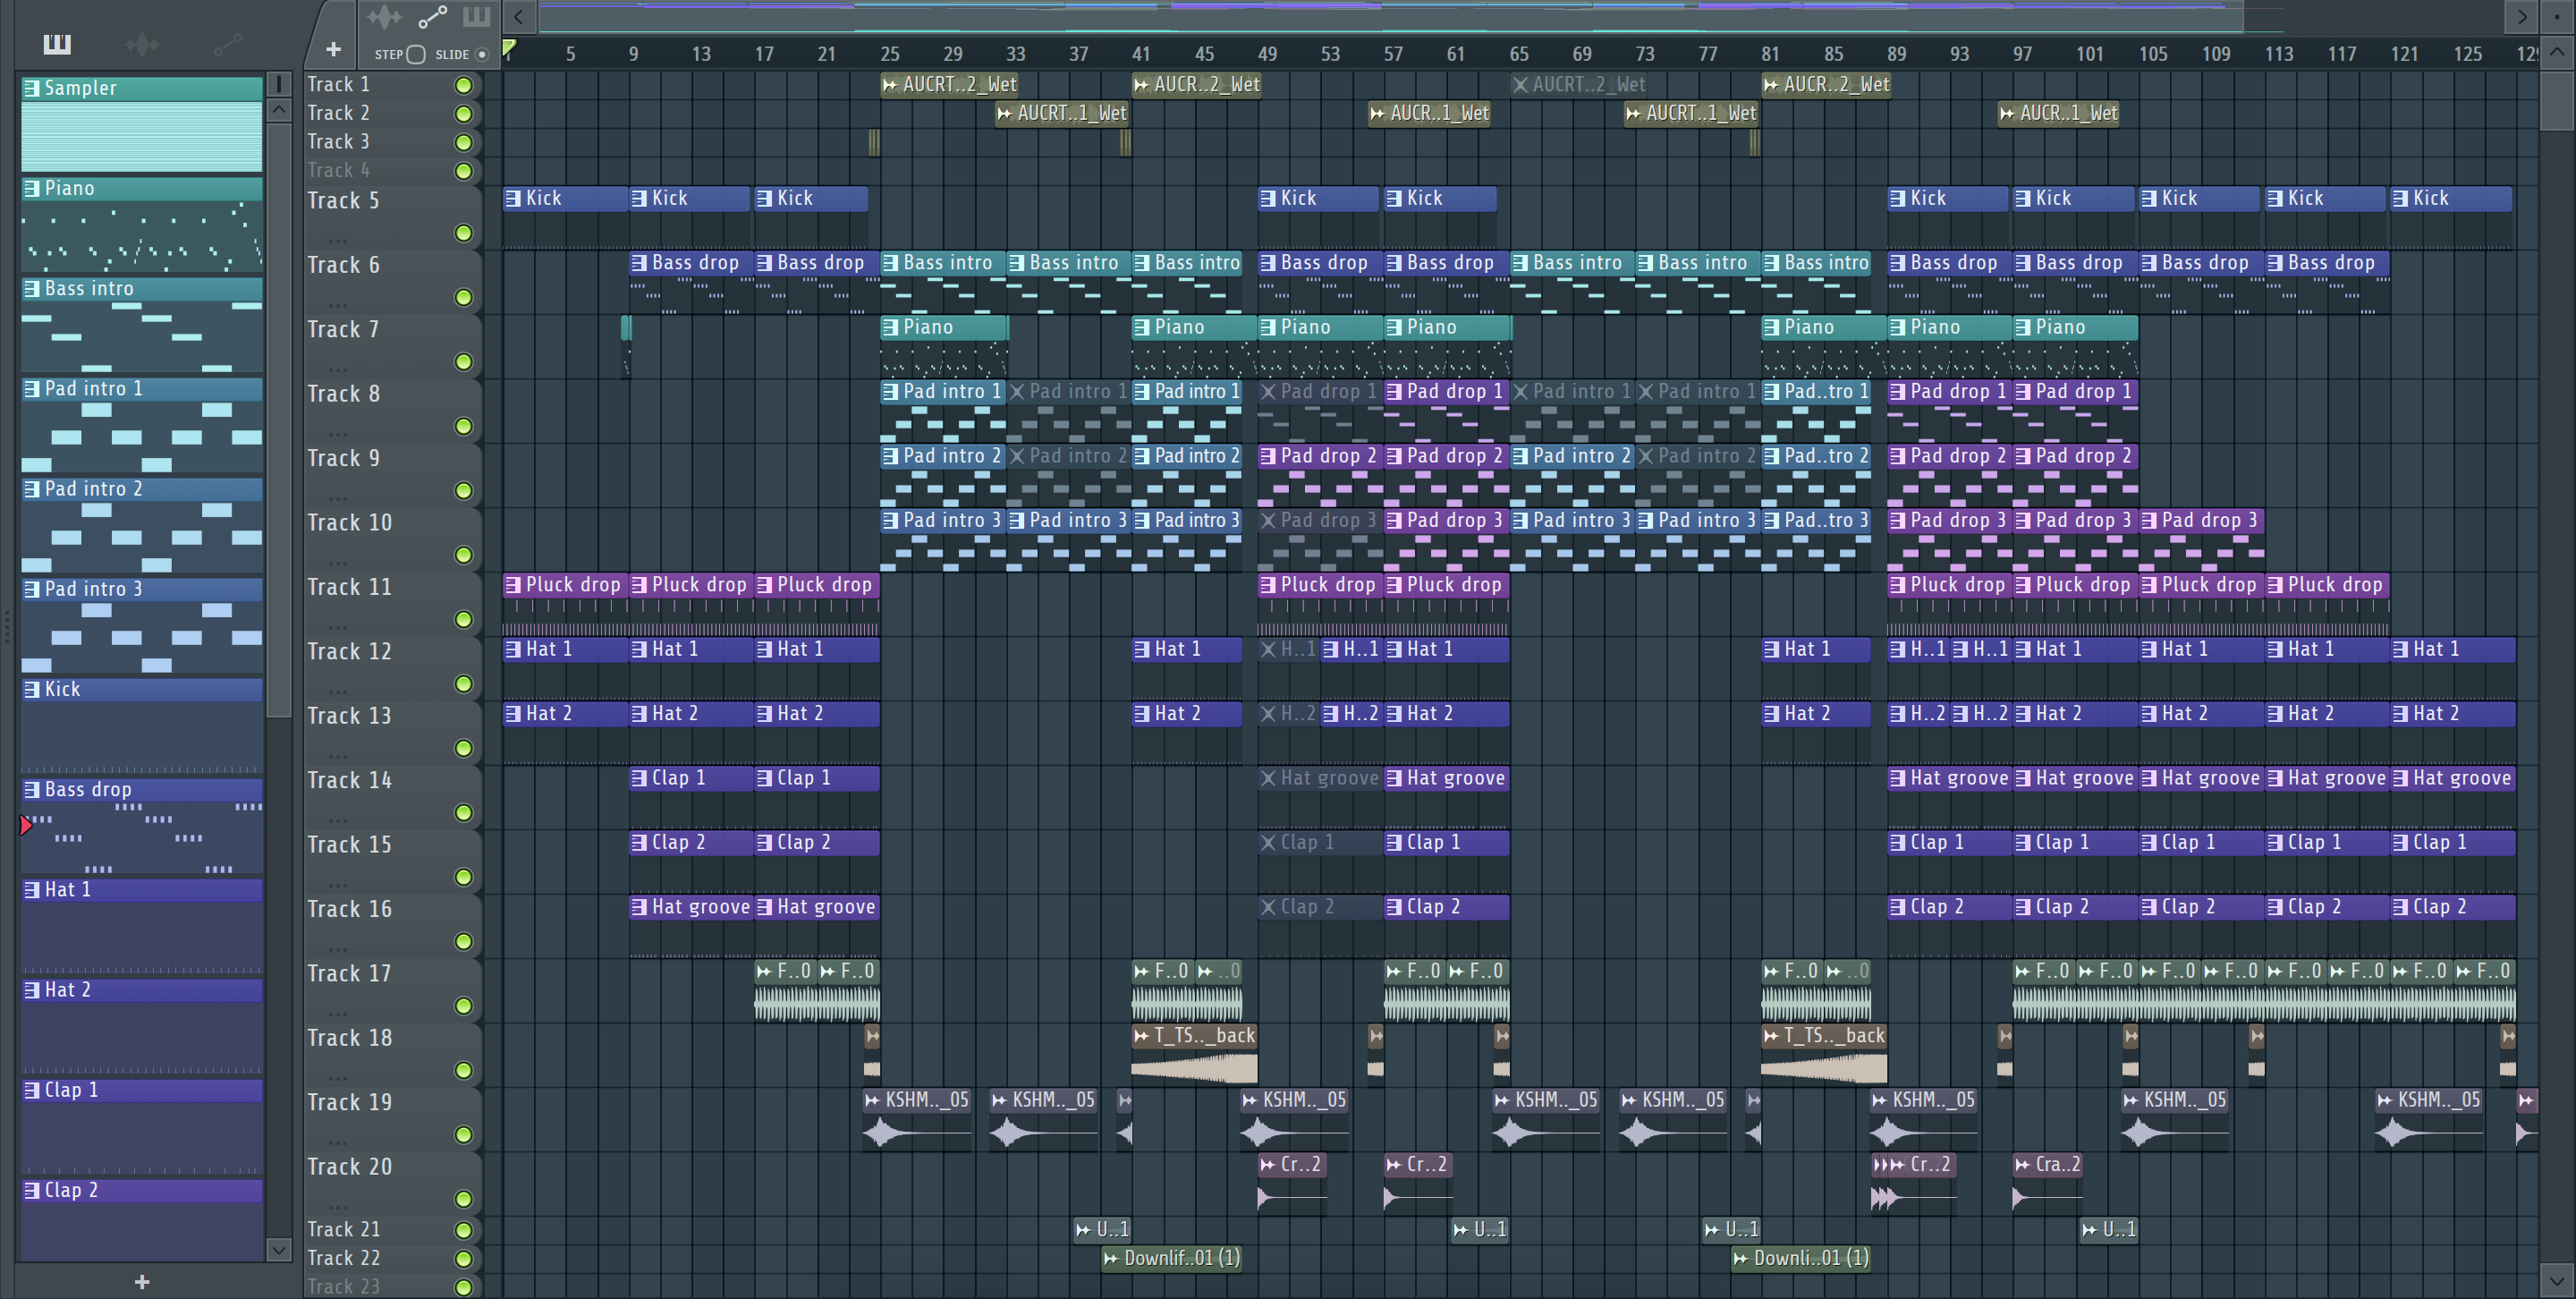Mute Track 1 with its green LED
This screenshot has height=1299, width=2576.
click(x=463, y=85)
